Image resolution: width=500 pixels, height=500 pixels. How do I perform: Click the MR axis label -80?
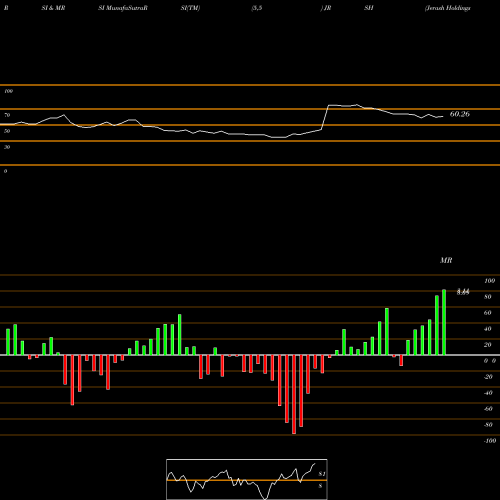[x=488, y=425]
